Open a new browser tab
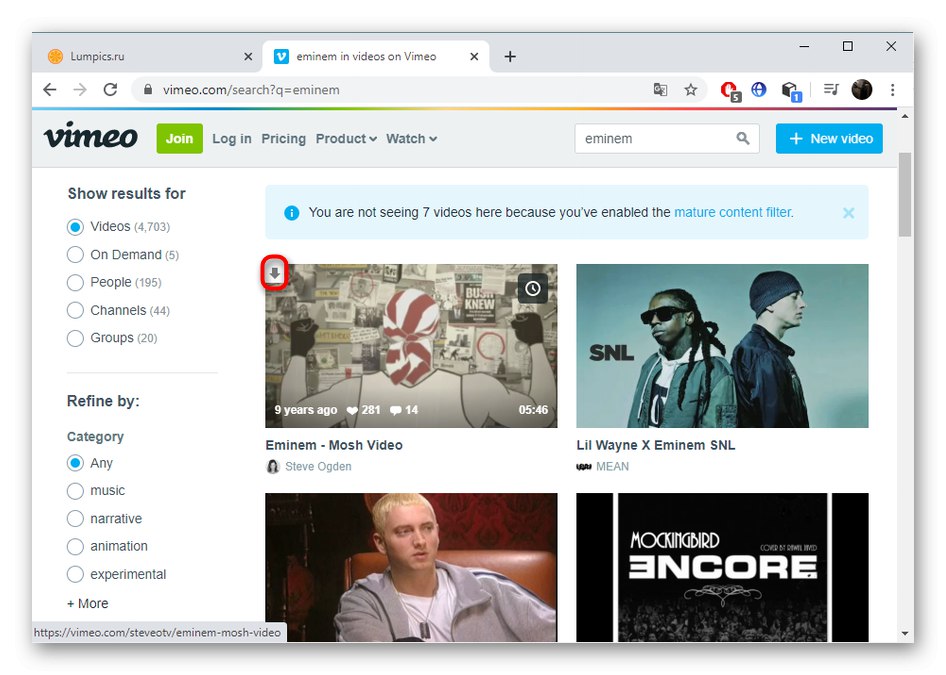Image resolution: width=946 pixels, height=675 pixels. pos(510,57)
